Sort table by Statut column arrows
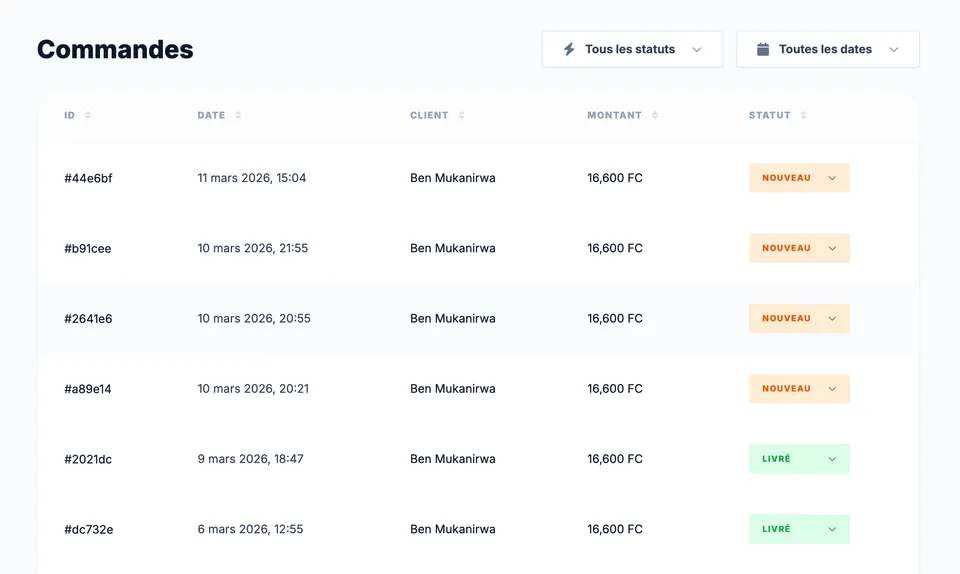Image resolution: width=960 pixels, height=574 pixels. (804, 115)
